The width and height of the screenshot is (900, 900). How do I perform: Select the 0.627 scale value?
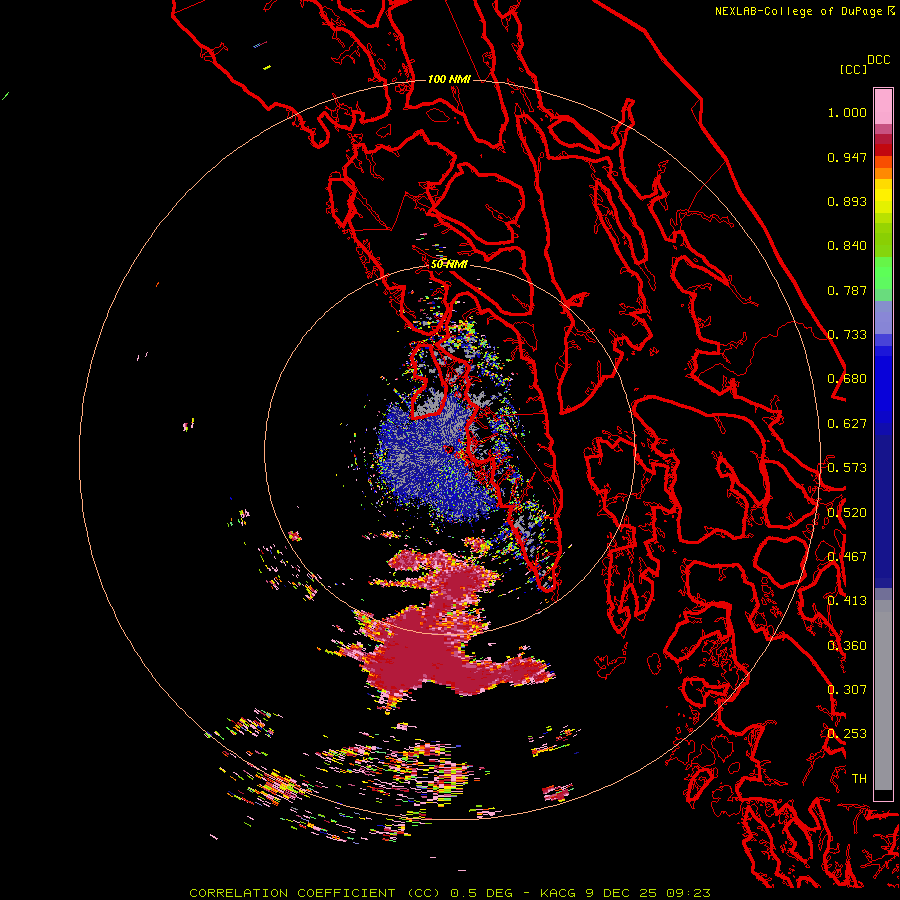pyautogui.click(x=847, y=424)
